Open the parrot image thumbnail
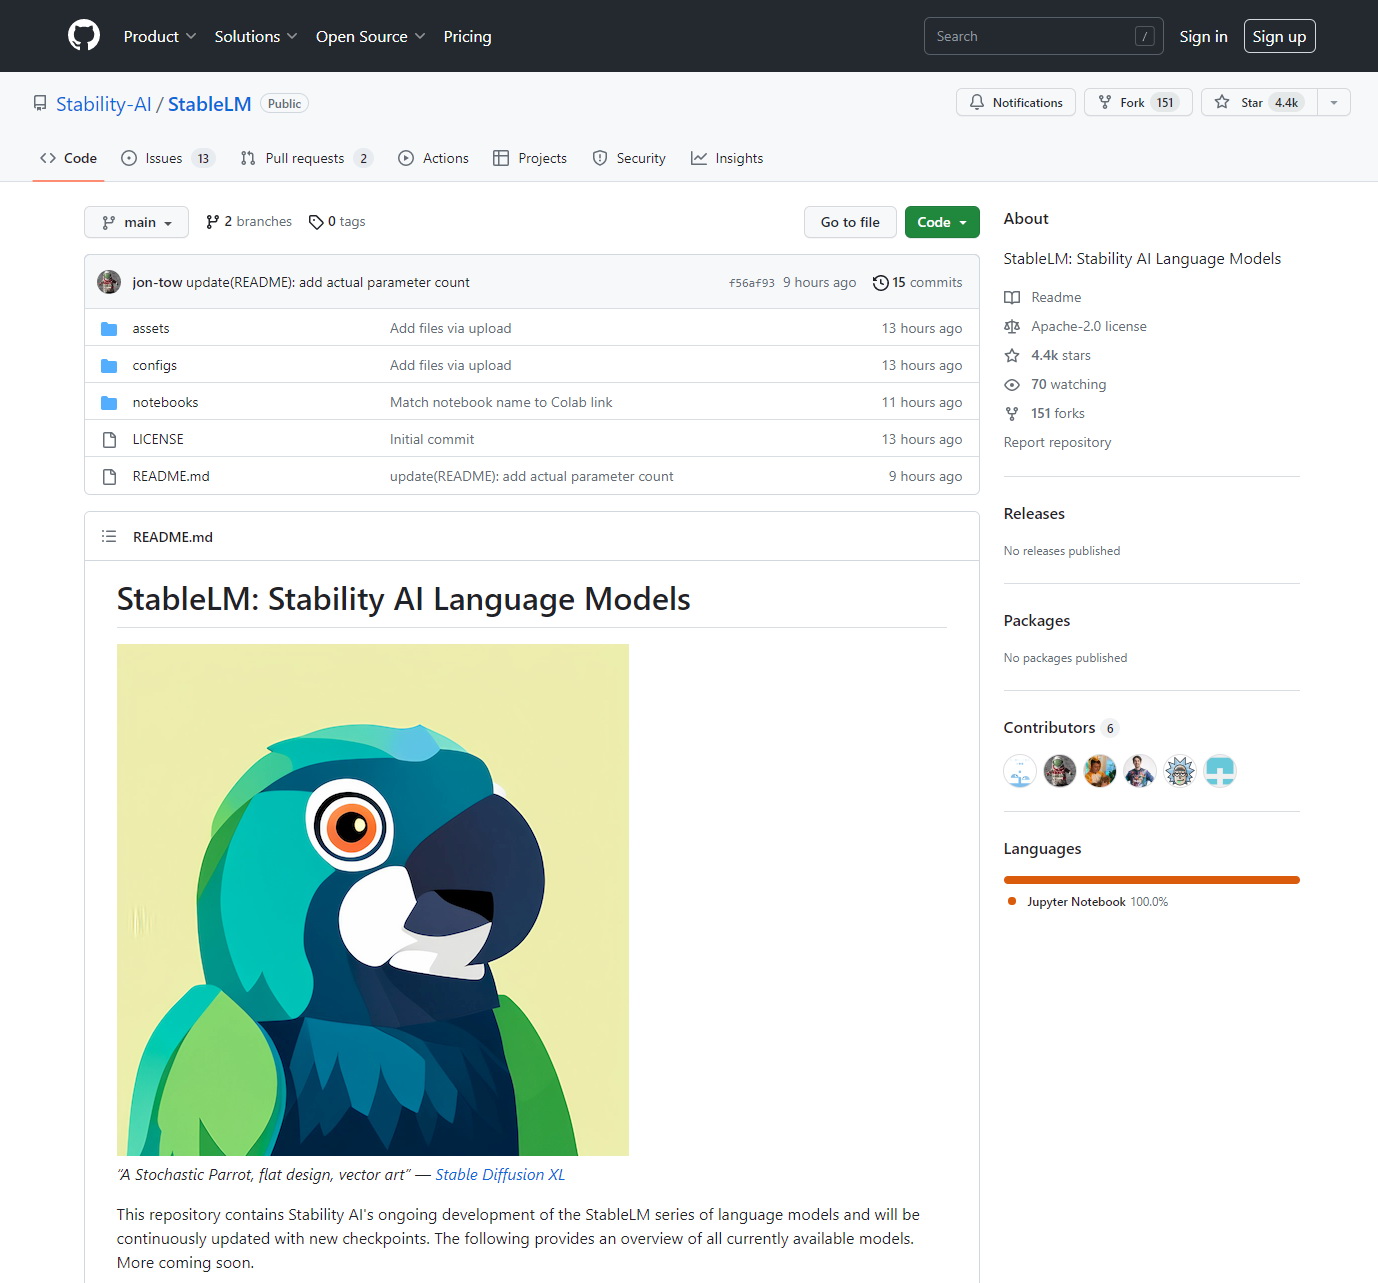Viewport: 1378px width, 1283px height. [x=373, y=900]
